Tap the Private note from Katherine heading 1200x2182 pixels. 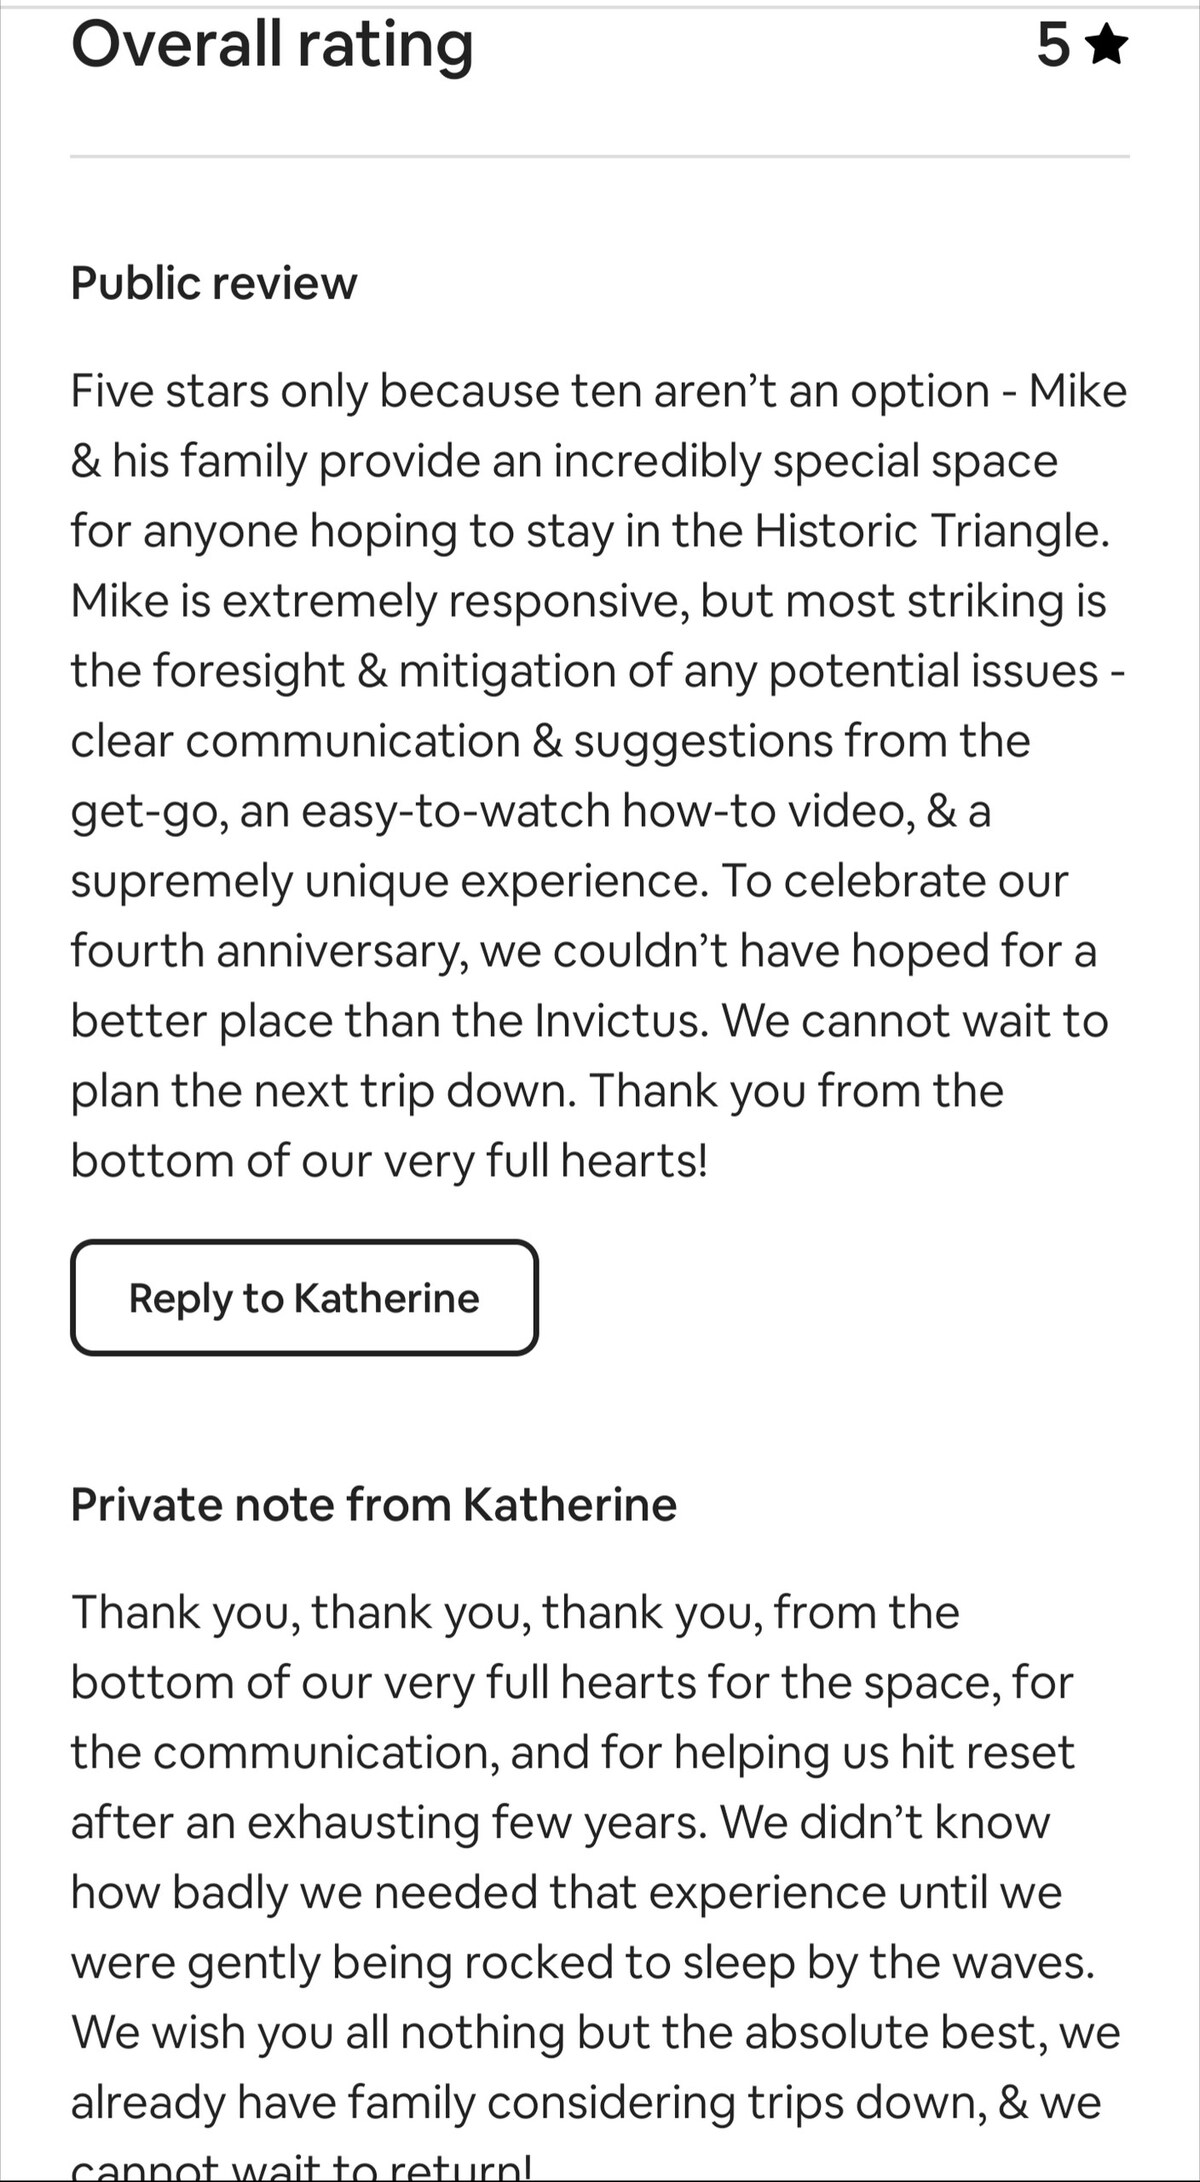373,1504
